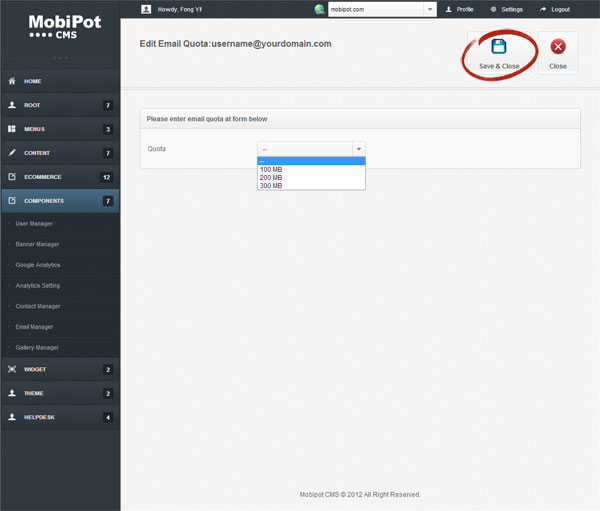Screen dimensions: 600x511
Task: Click the Helpdesk user icon
Action: click(12, 417)
